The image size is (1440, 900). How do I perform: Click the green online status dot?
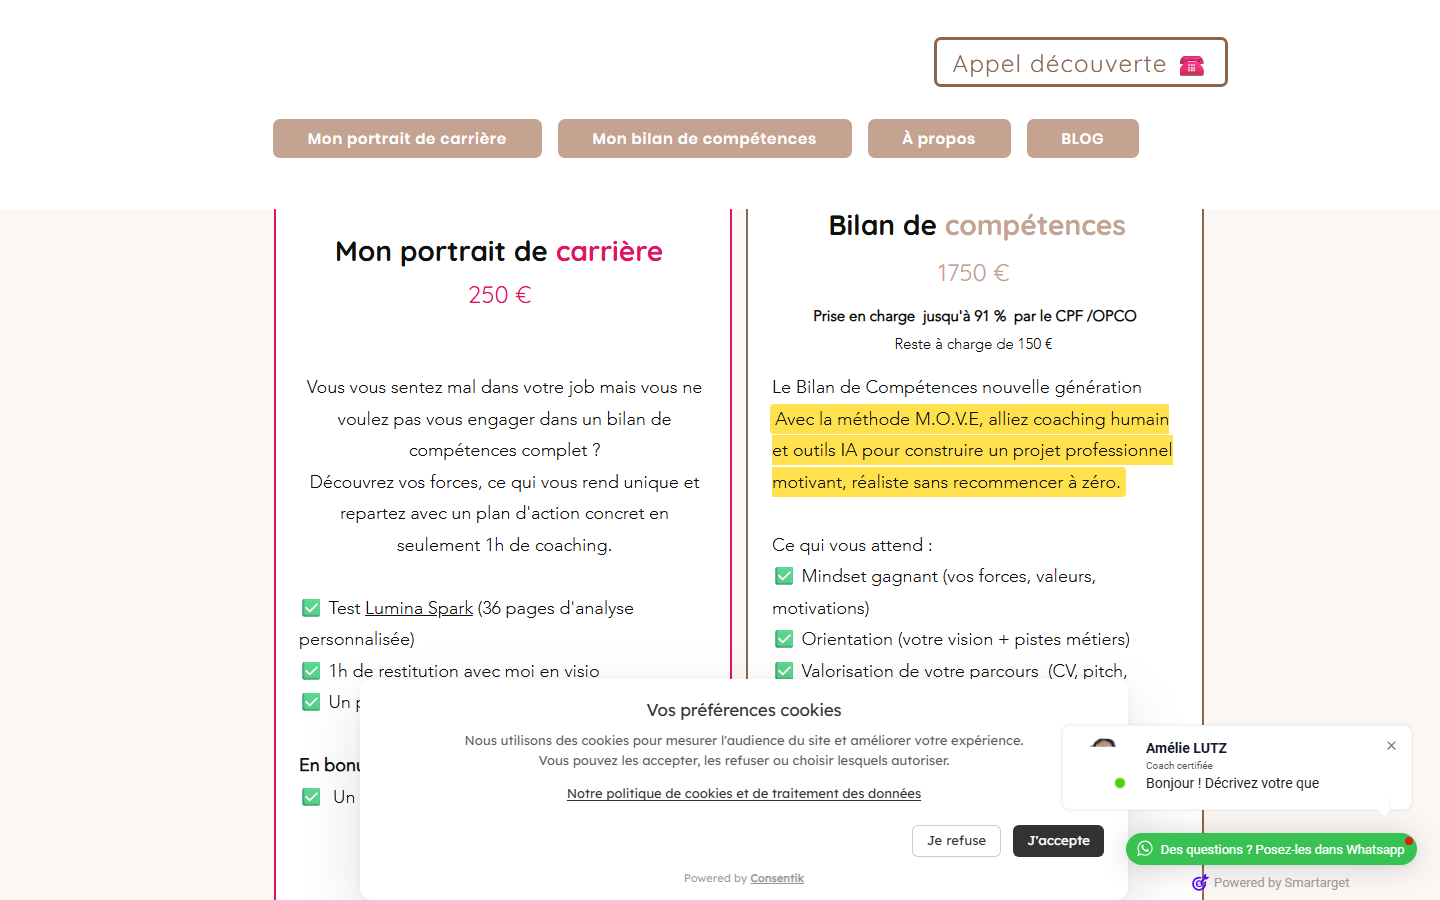click(1120, 783)
